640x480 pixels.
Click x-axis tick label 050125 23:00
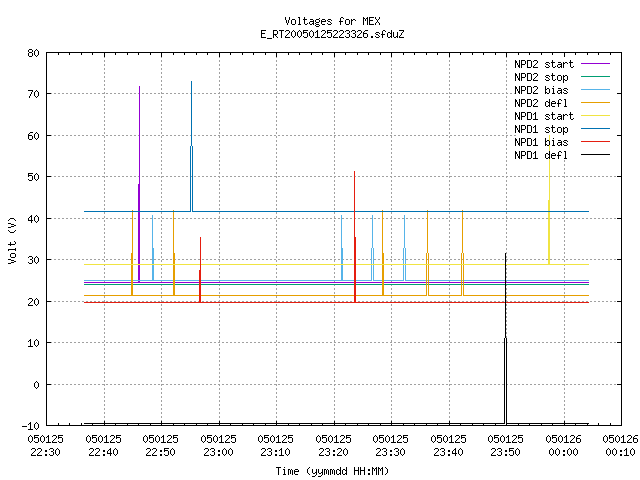click(x=218, y=446)
